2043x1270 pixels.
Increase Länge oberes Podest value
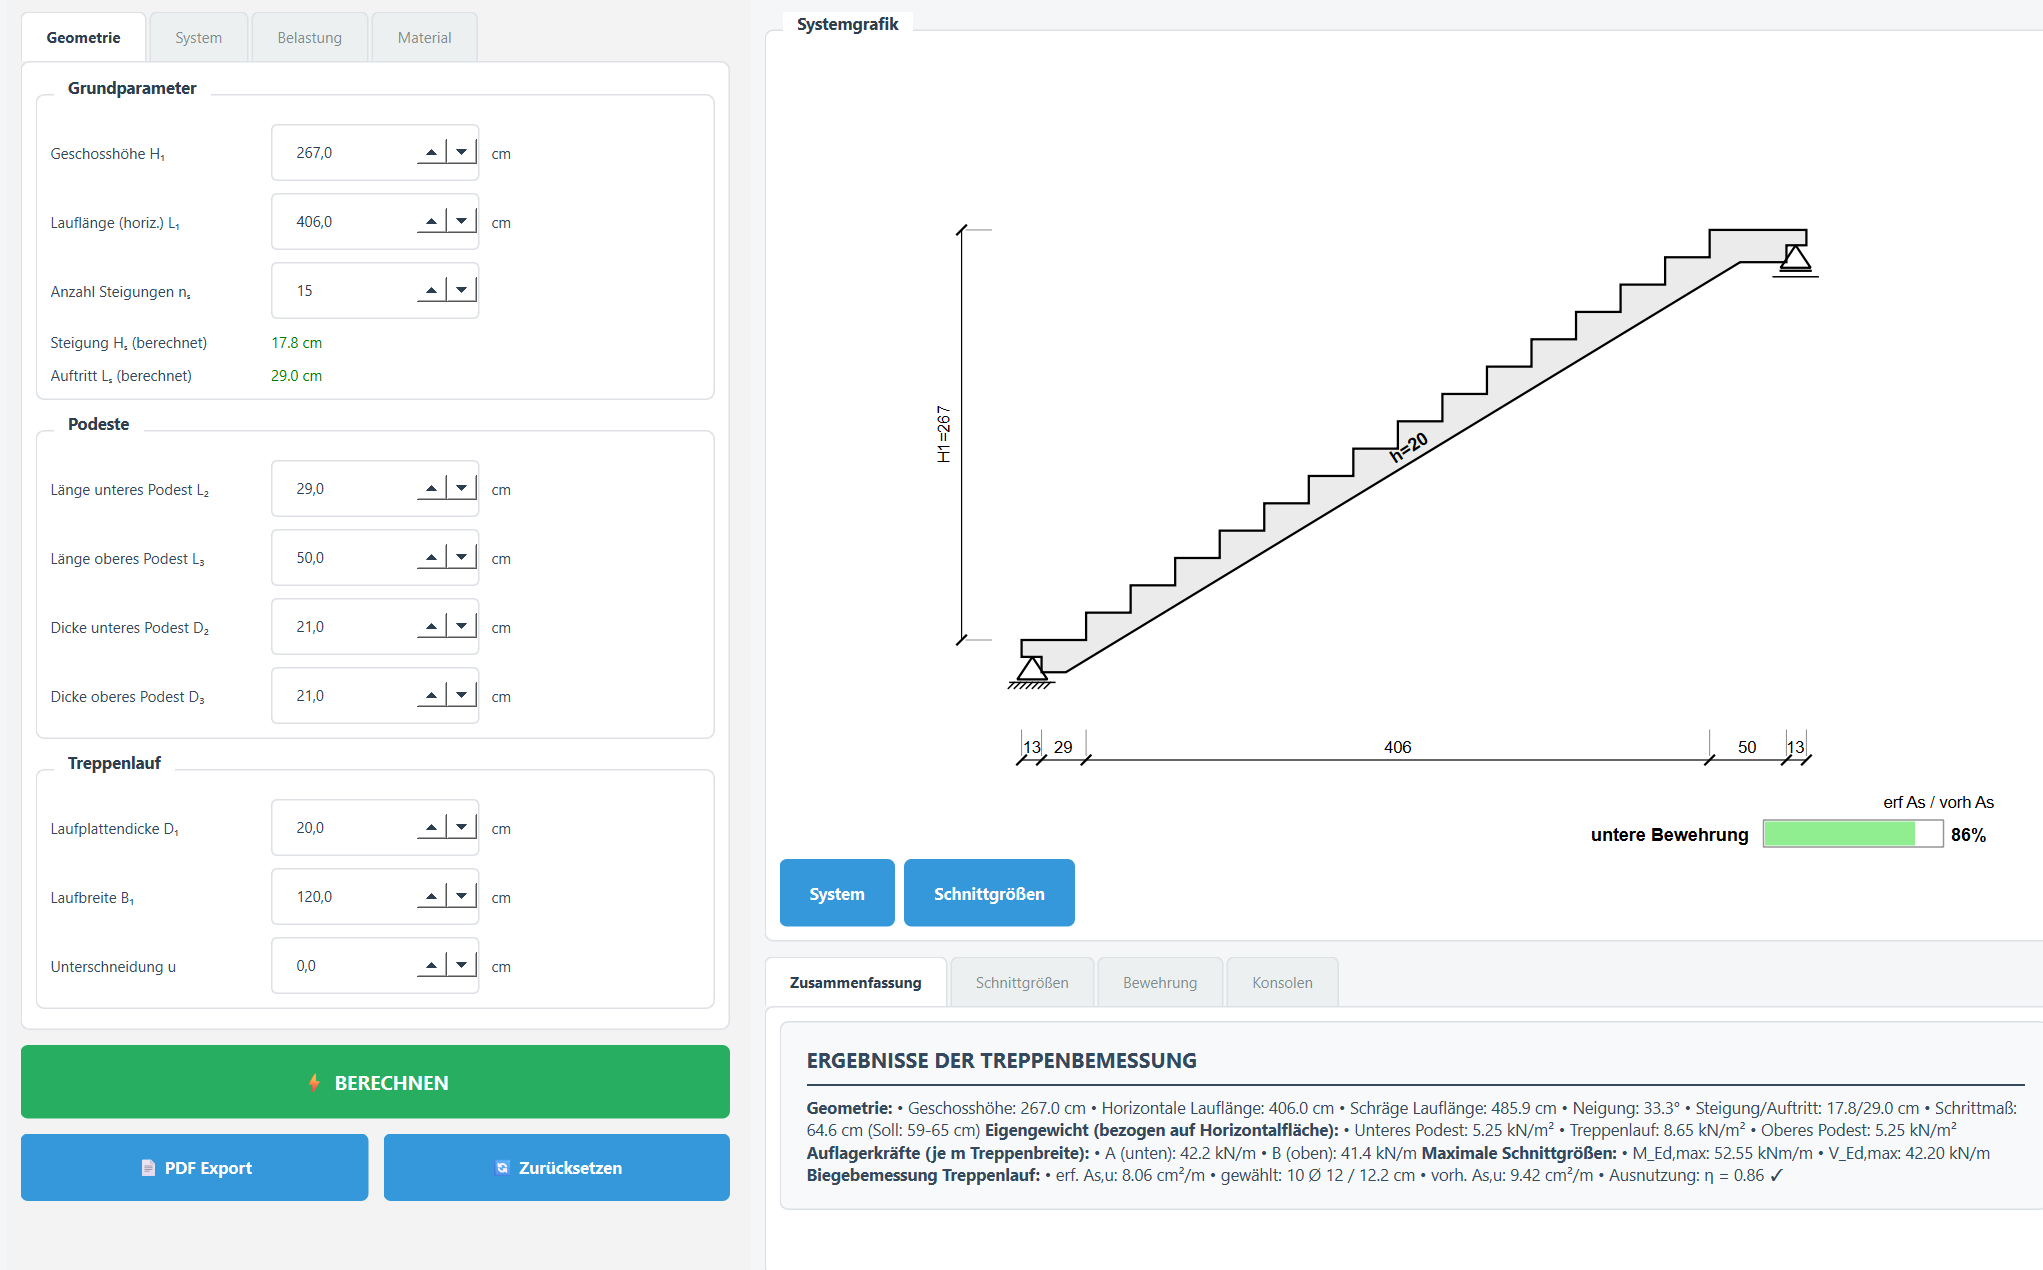[431, 558]
